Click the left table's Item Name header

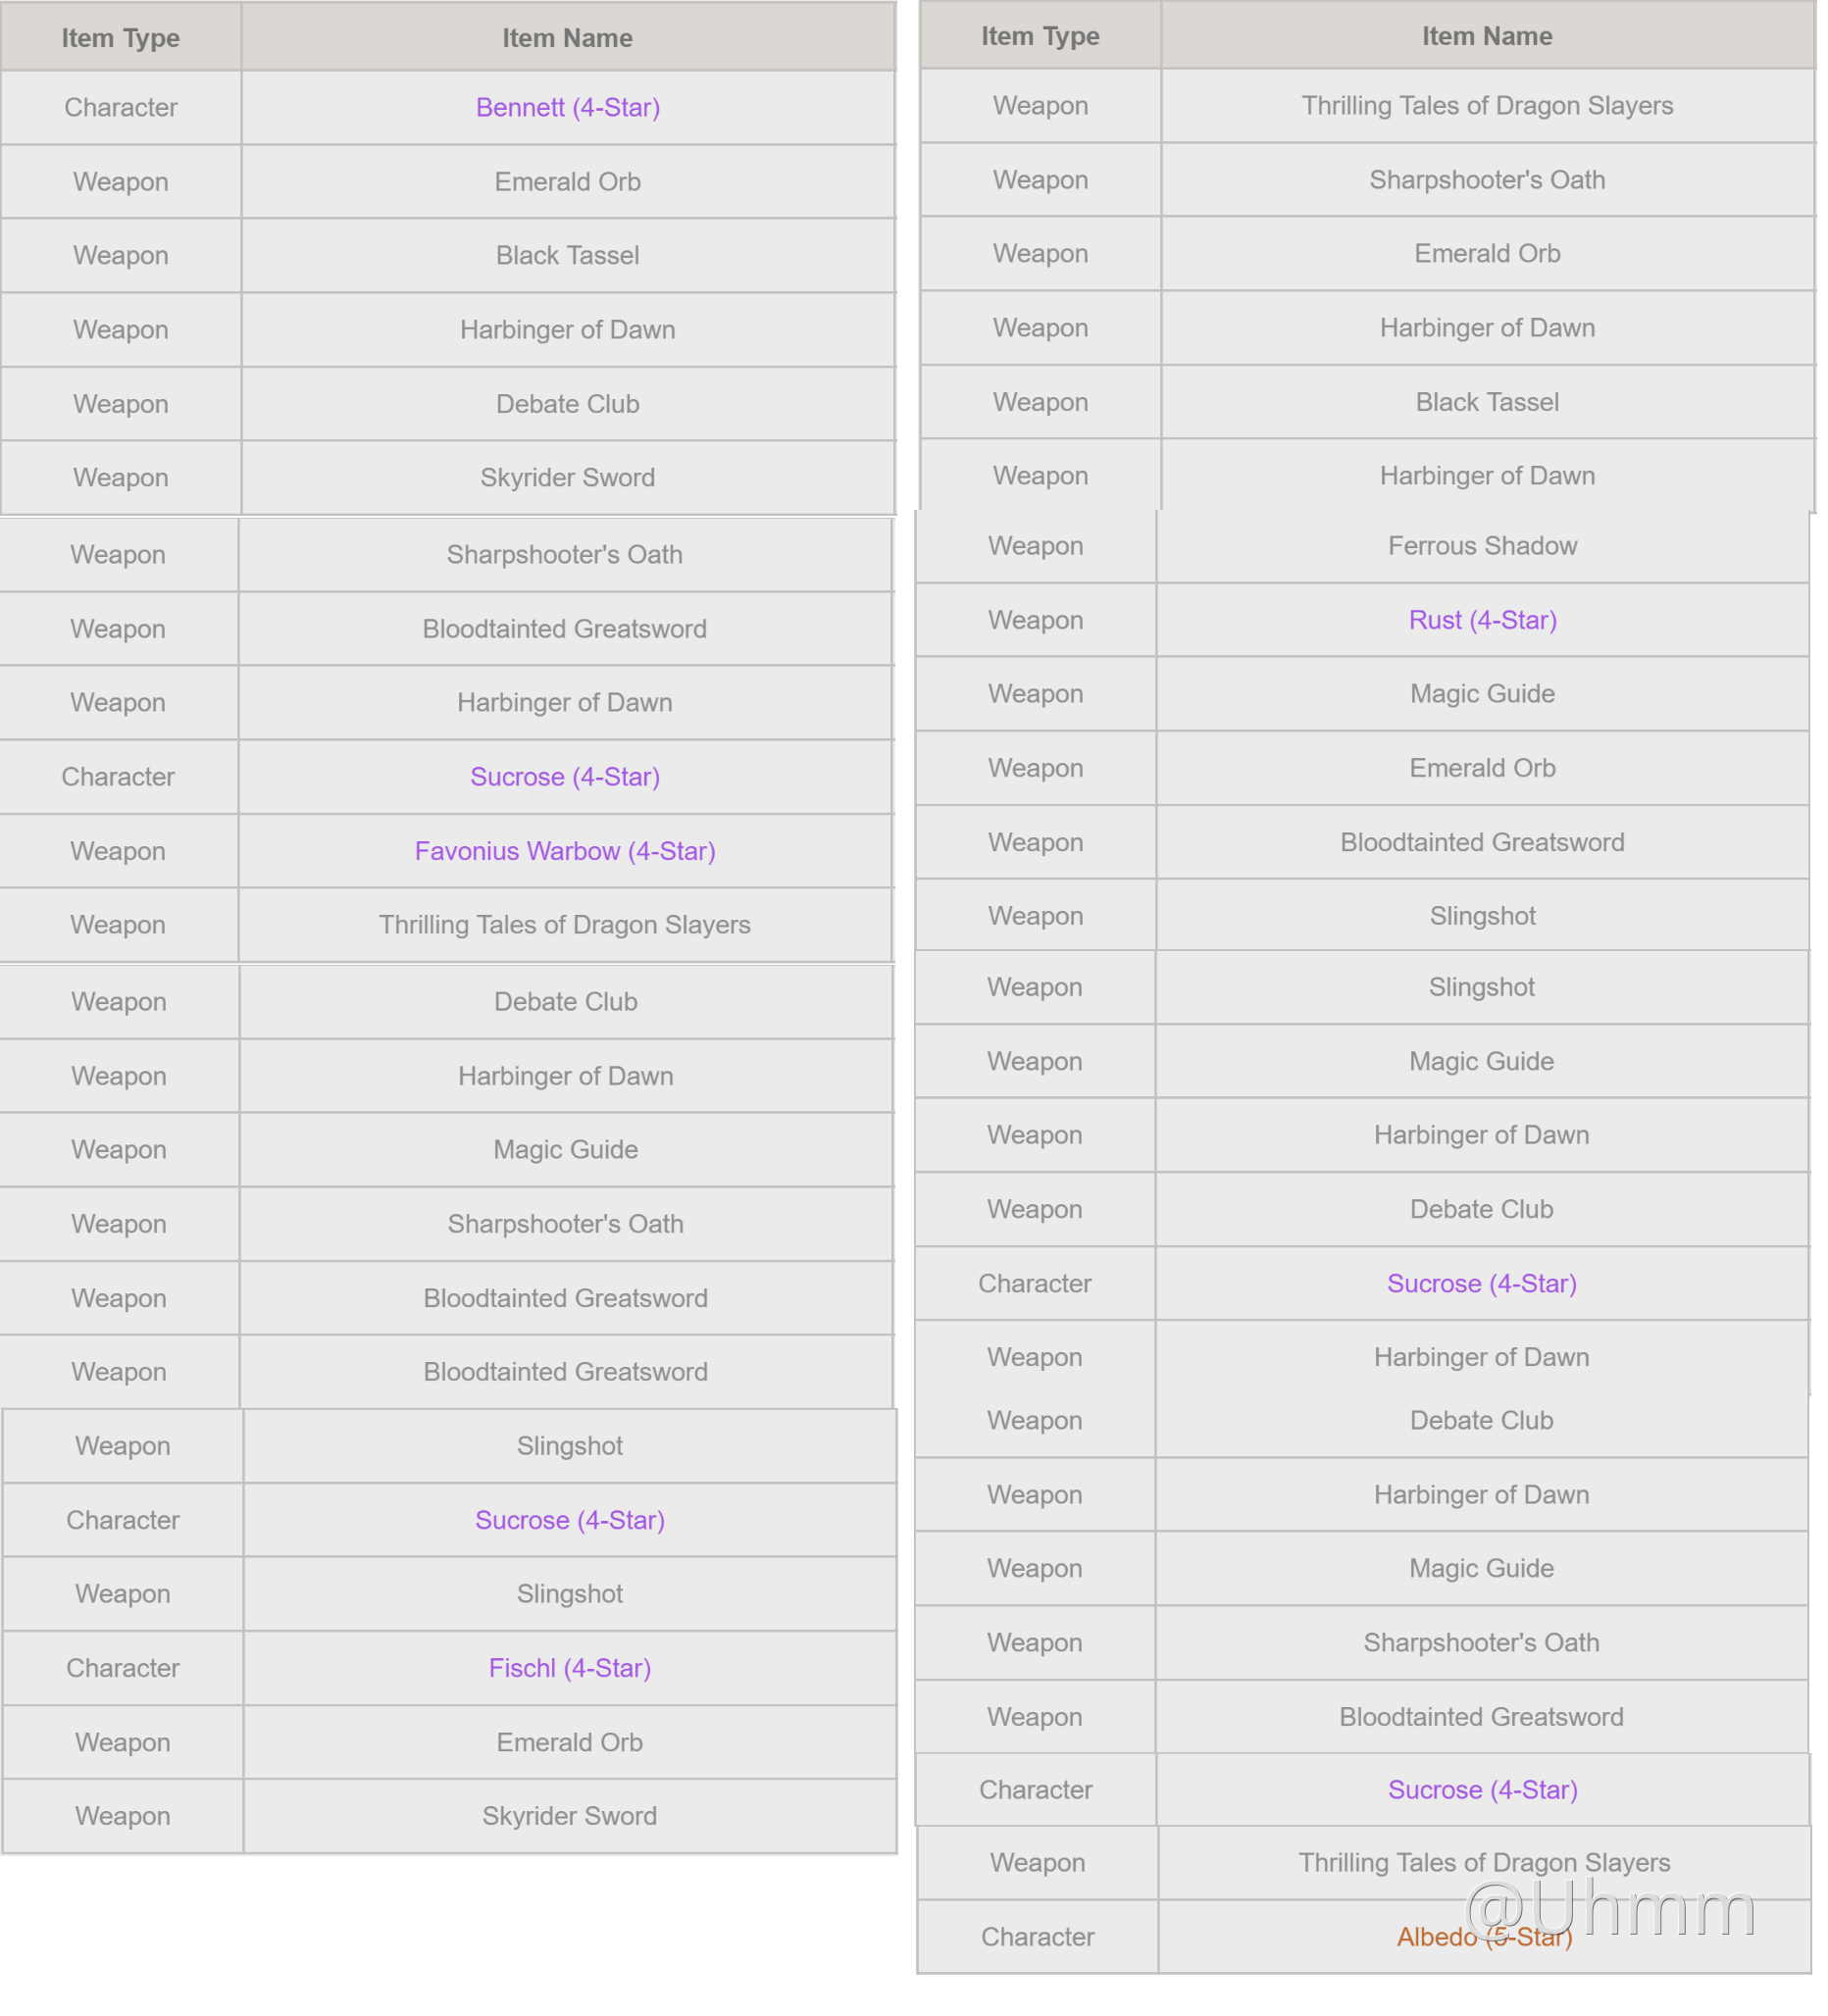(x=567, y=38)
